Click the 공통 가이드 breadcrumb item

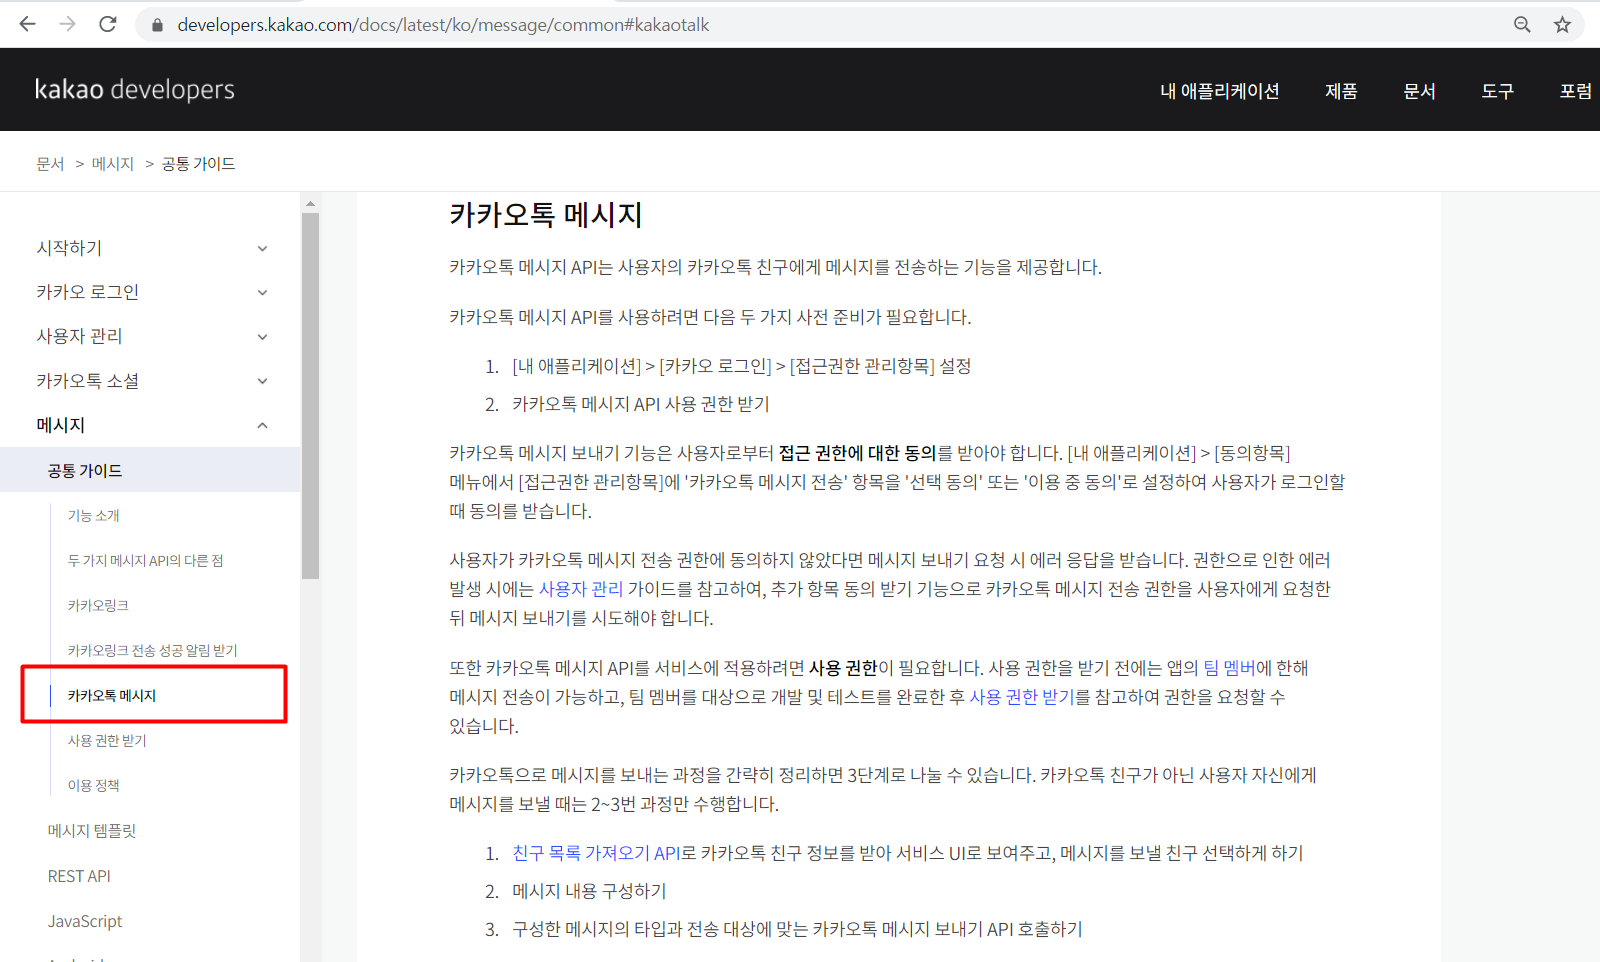[198, 164]
